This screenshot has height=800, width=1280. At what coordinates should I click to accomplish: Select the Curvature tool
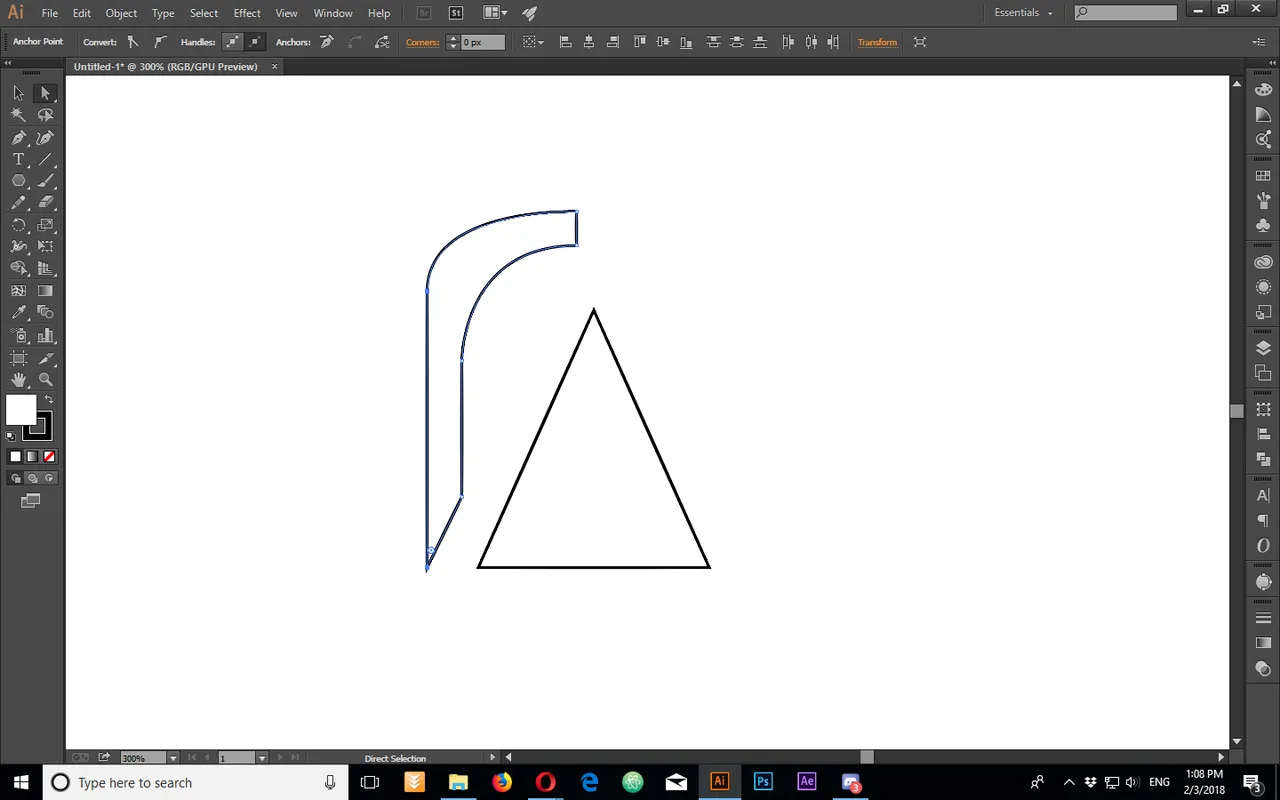tap(45, 138)
